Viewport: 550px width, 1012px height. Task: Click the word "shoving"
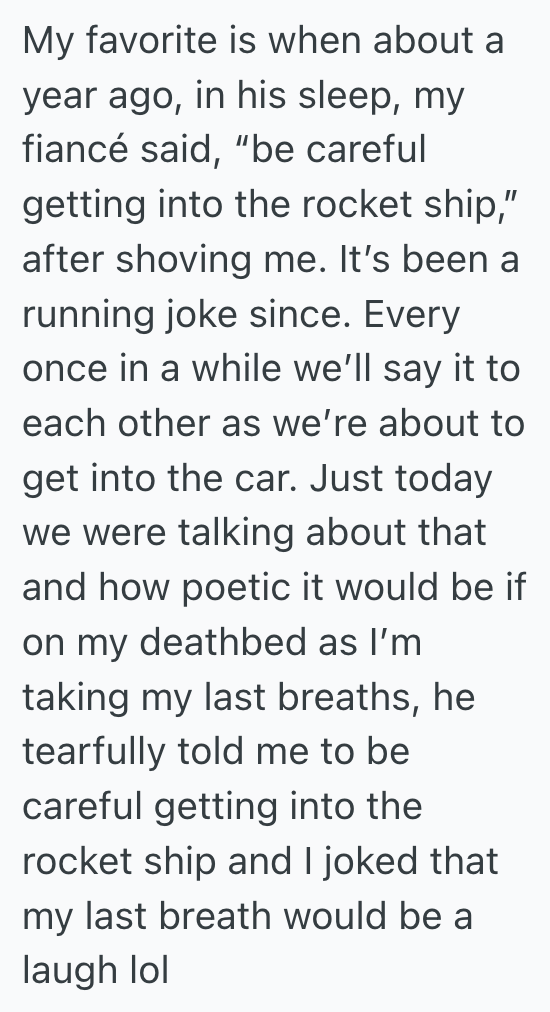182,260
